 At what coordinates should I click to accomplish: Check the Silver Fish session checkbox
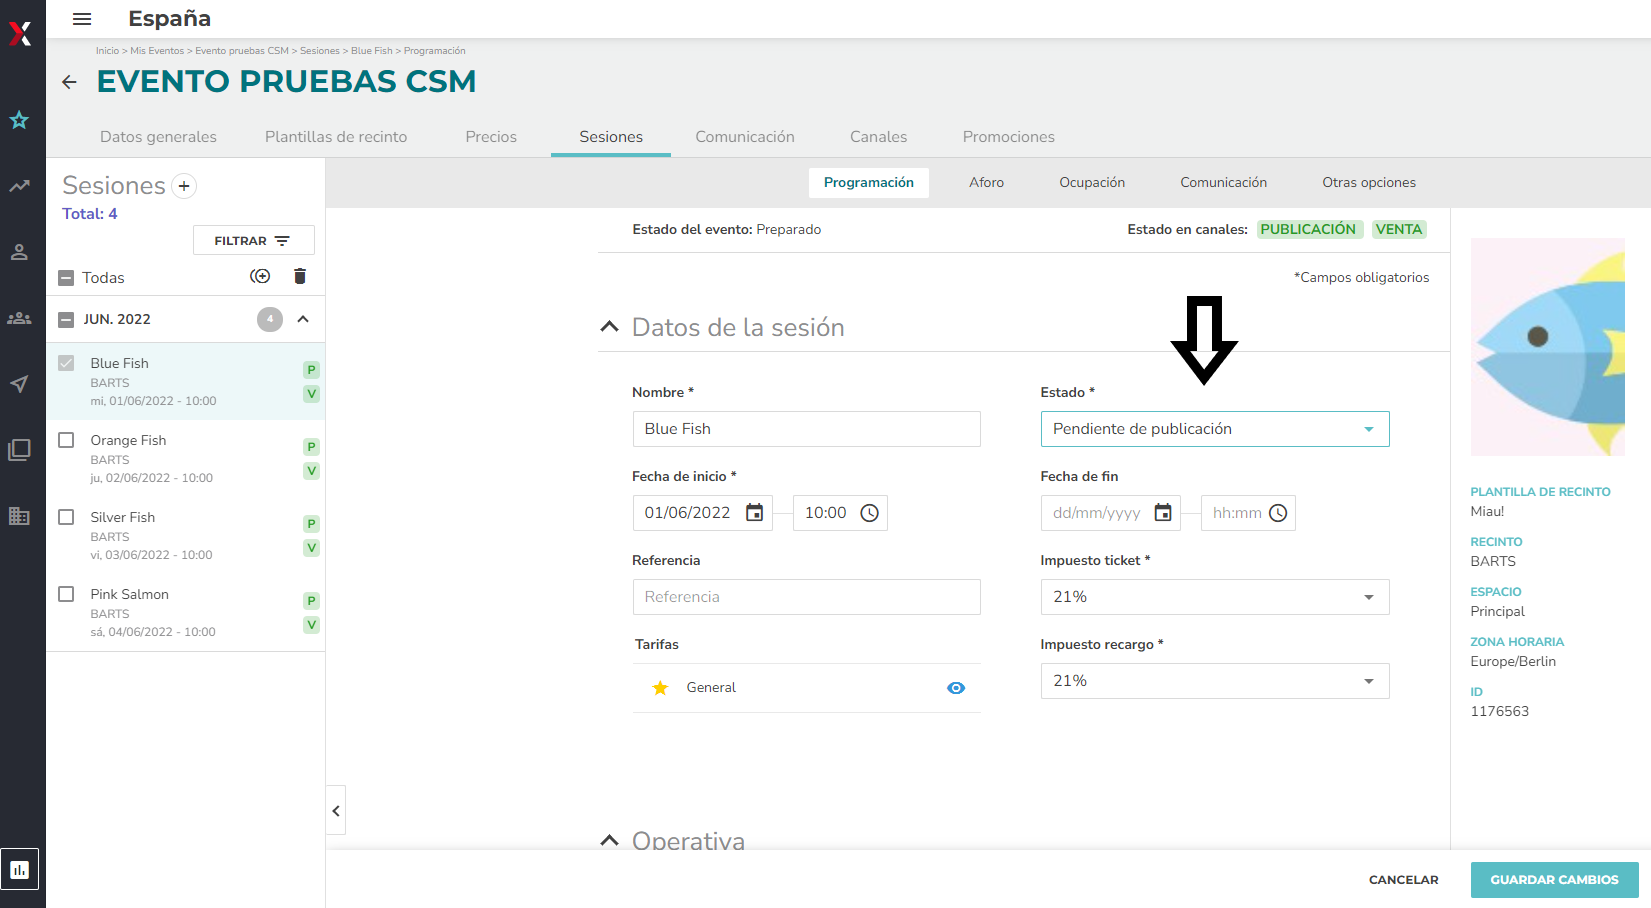tap(66, 517)
